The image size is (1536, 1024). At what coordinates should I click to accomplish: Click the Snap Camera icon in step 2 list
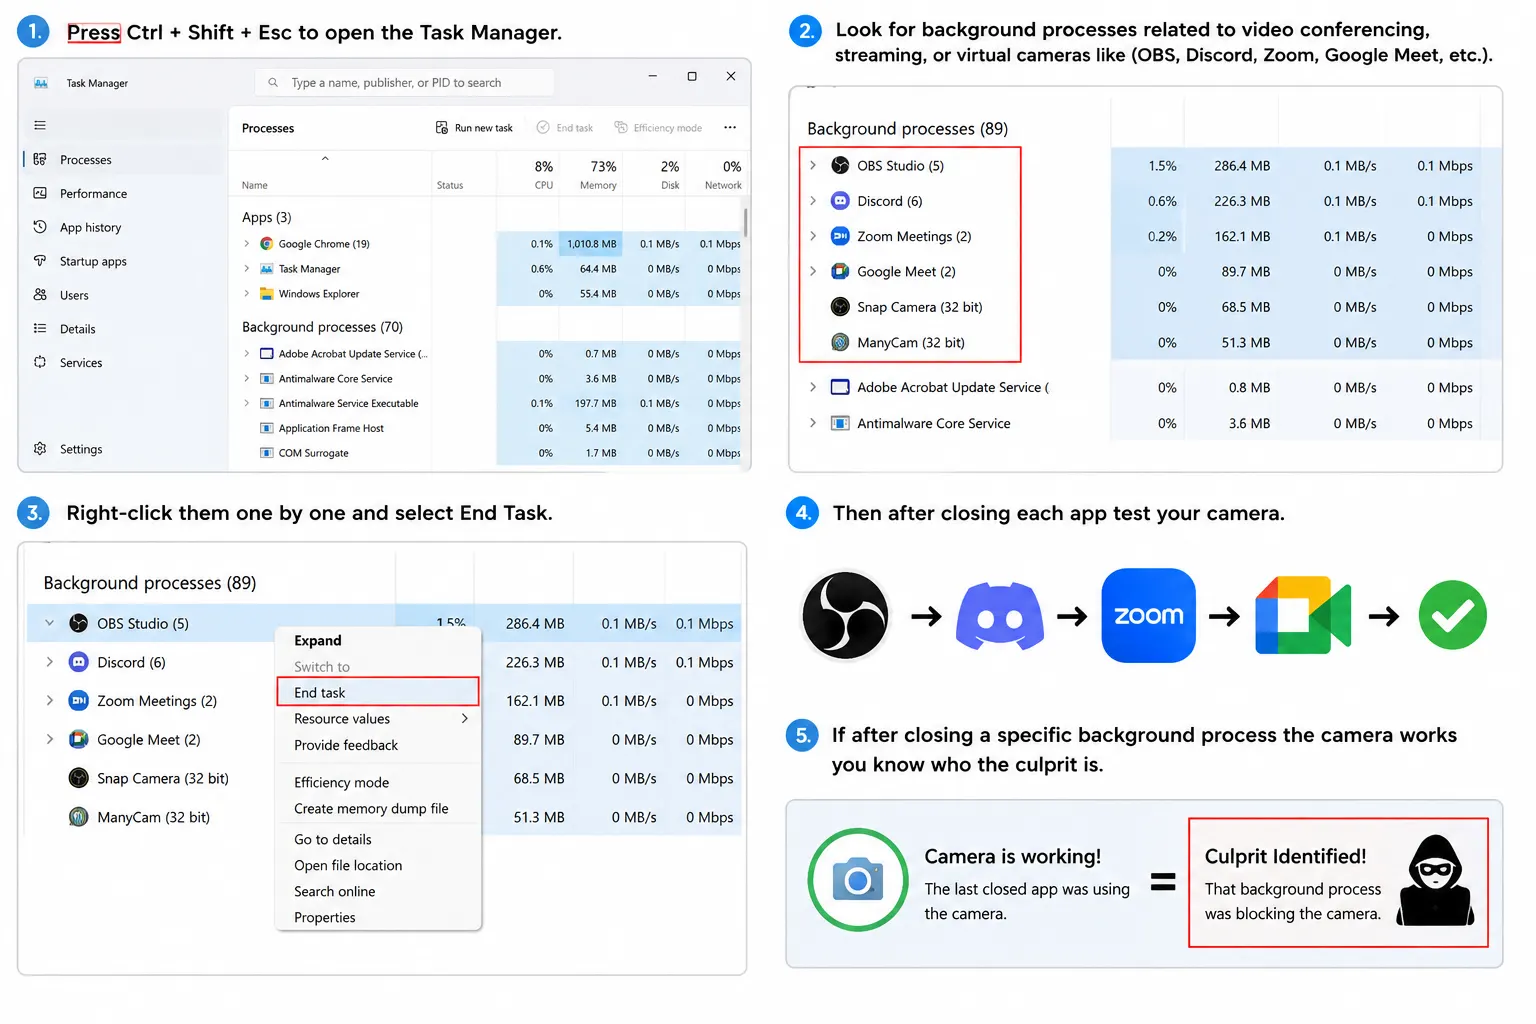point(840,307)
